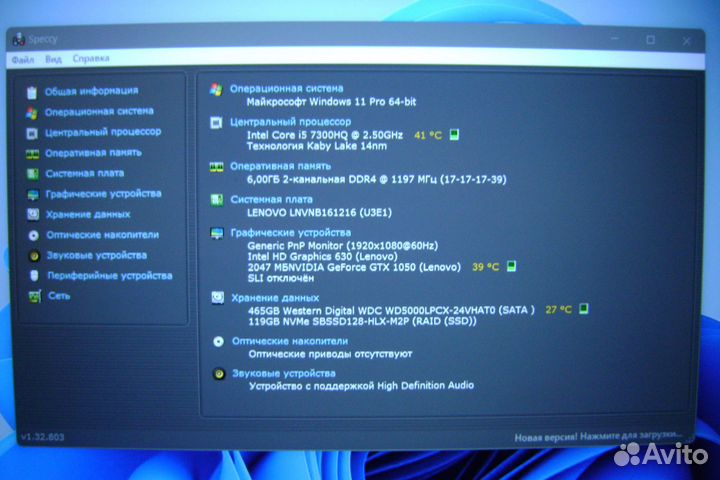This screenshot has width=720, height=480.
Task: Click the Speccy title bar app icon
Action: (18, 40)
